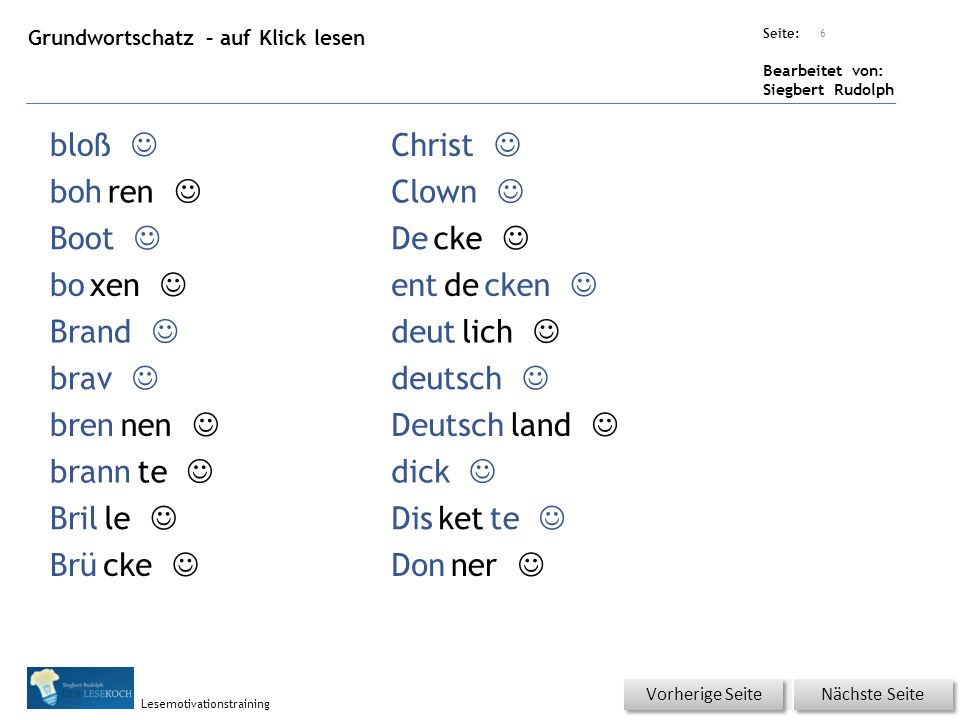
Task: Click the smiley beside Donner
Action: [531, 564]
